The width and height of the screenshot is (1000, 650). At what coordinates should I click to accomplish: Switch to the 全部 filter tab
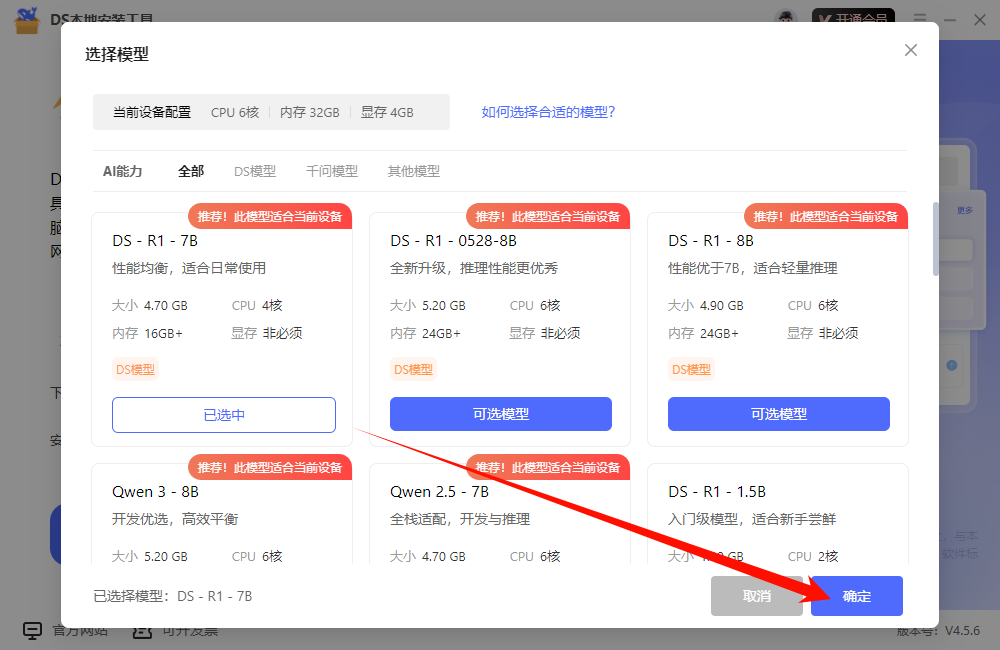tap(191, 171)
